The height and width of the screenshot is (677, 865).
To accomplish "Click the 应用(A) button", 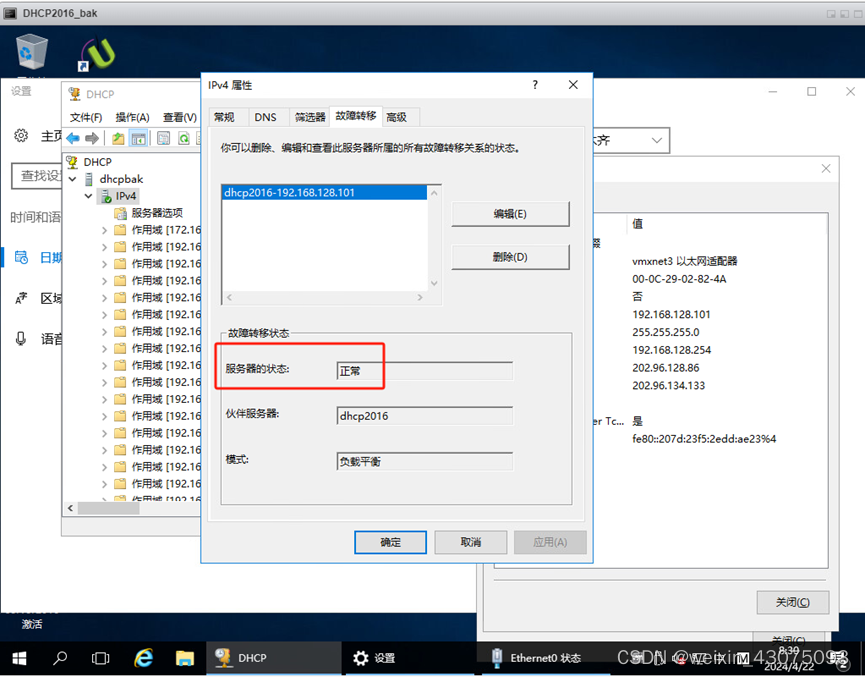I will (550, 542).
